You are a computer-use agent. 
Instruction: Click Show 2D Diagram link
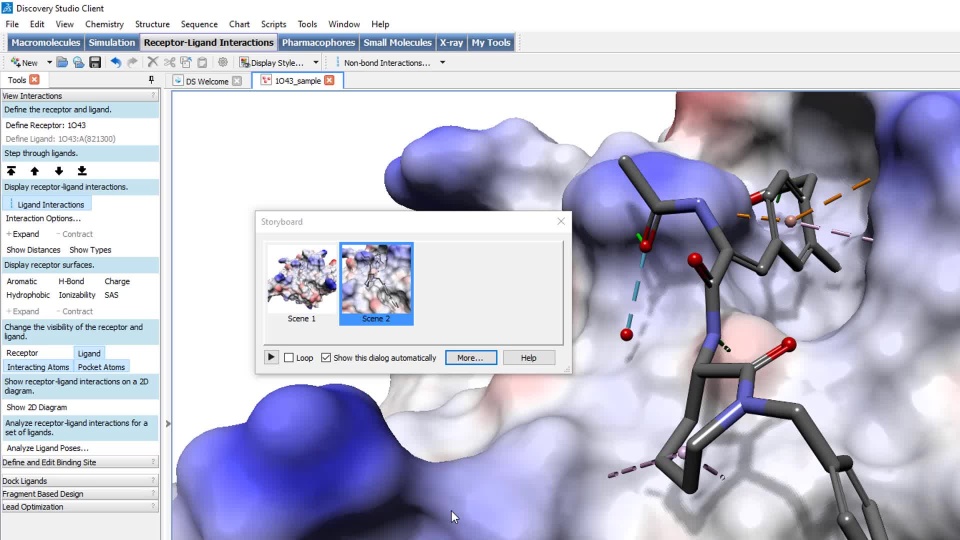pyautogui.click(x=37, y=407)
